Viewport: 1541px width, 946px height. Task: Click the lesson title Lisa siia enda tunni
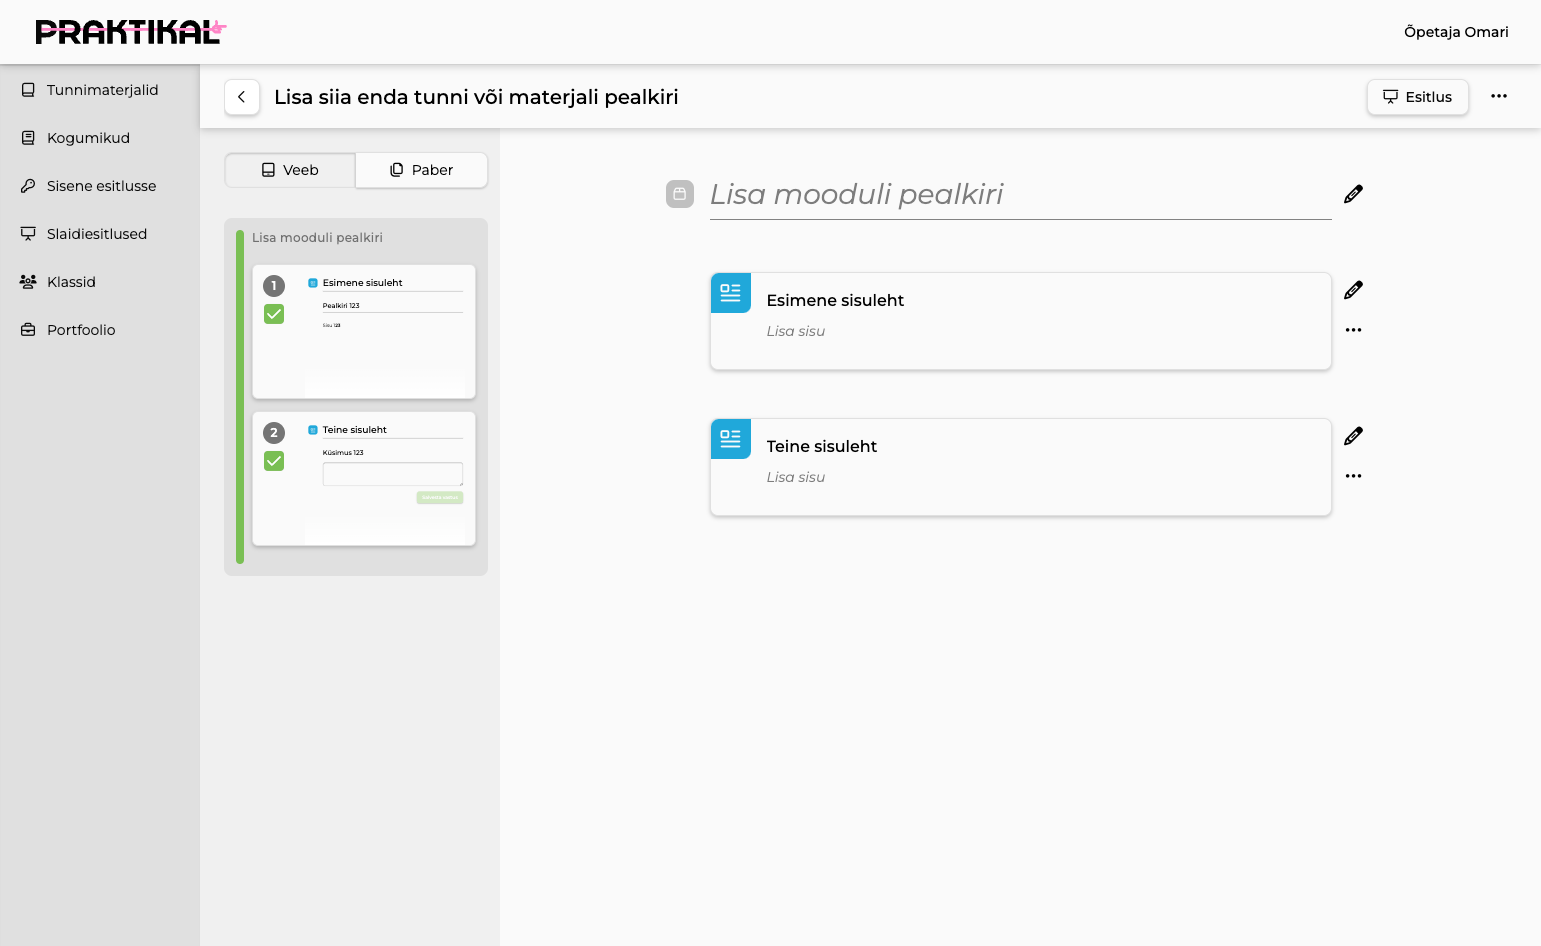click(x=476, y=97)
